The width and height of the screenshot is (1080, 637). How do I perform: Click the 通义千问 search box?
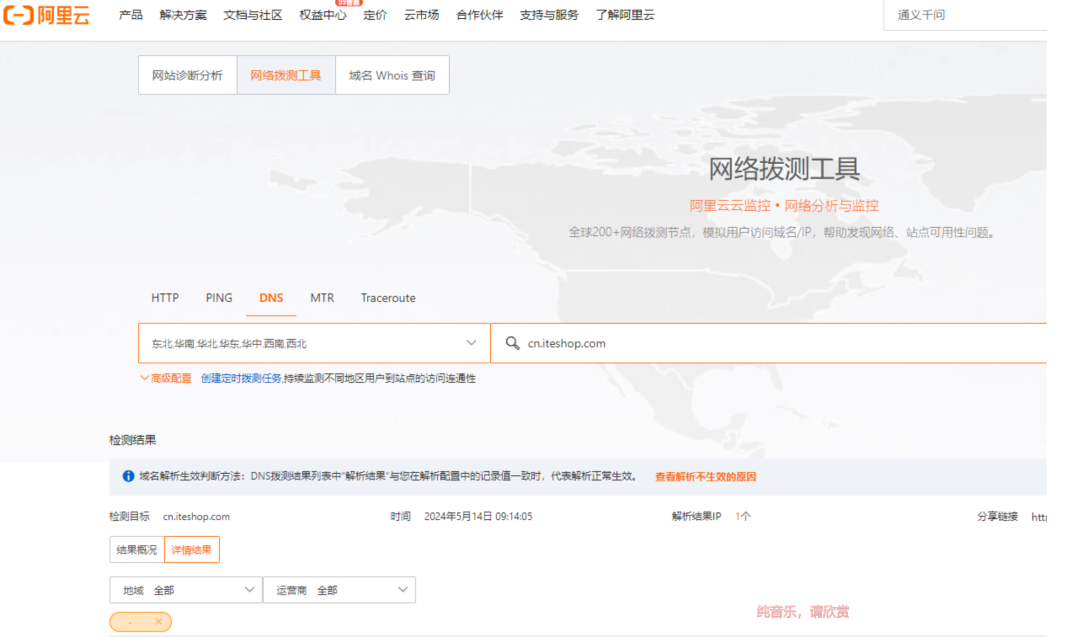965,15
